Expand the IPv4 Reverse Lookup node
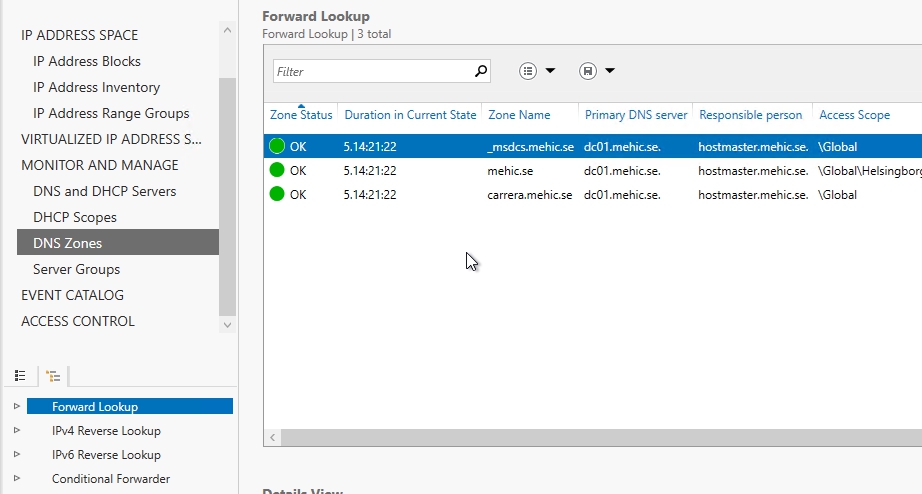This screenshot has height=494, width=922. (x=16, y=431)
